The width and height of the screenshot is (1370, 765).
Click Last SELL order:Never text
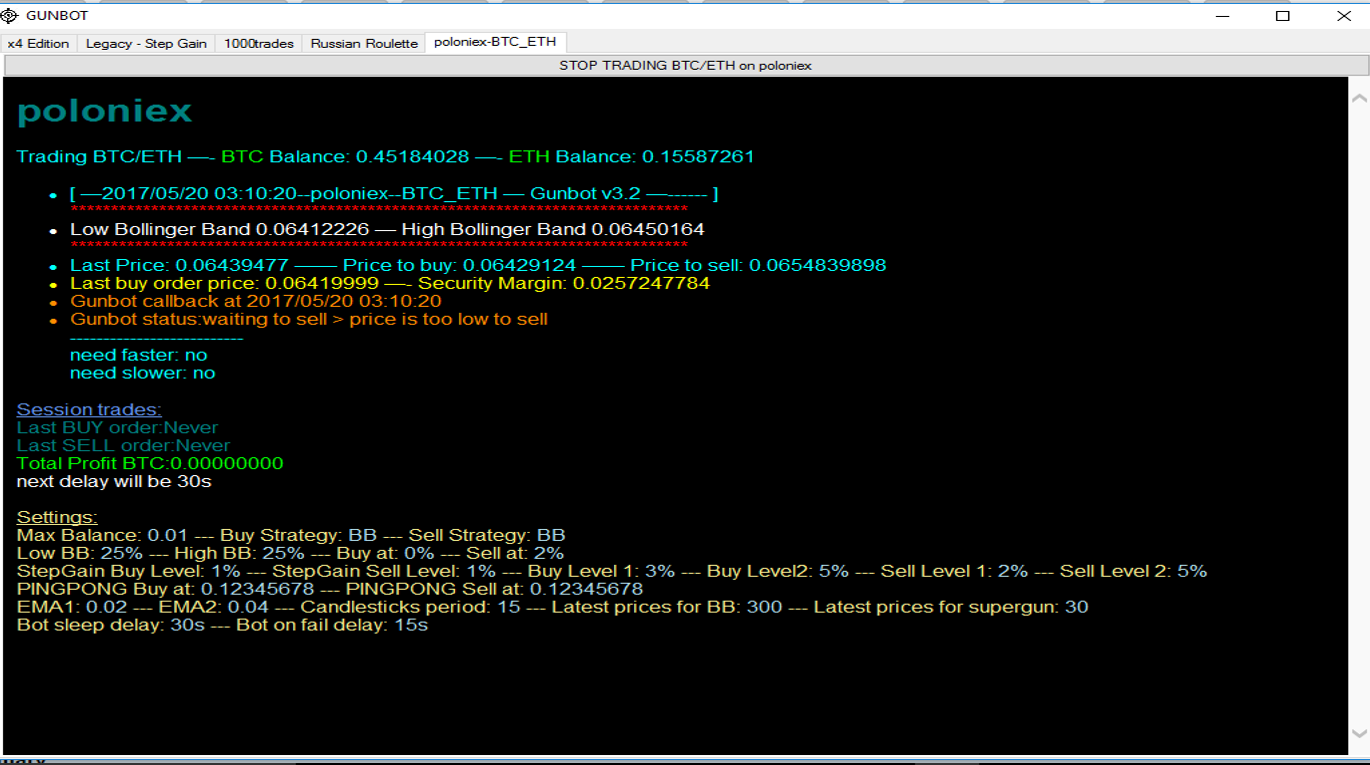(123, 445)
